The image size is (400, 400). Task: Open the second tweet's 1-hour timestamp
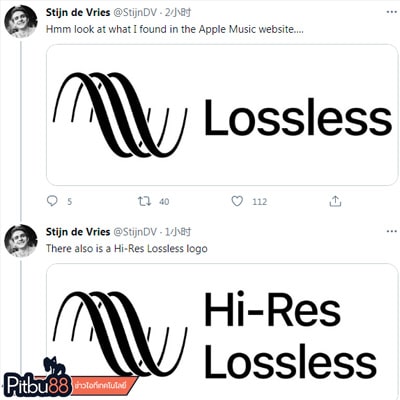point(178,232)
